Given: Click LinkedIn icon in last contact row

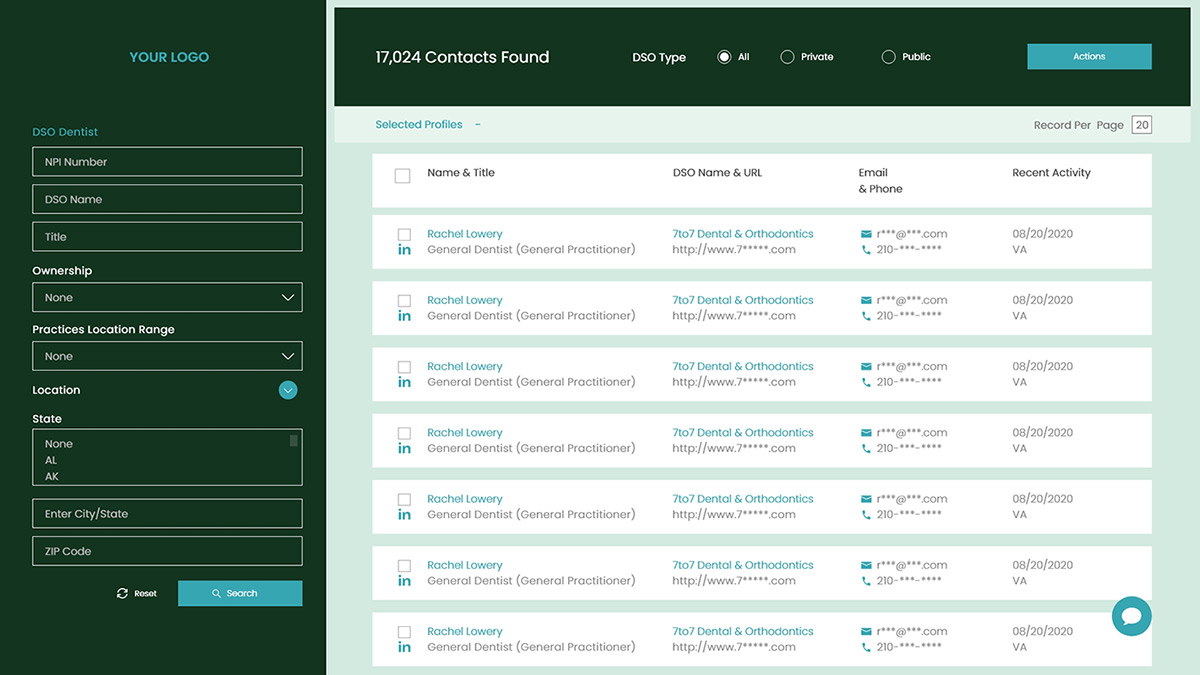Looking at the screenshot, I should (x=404, y=648).
